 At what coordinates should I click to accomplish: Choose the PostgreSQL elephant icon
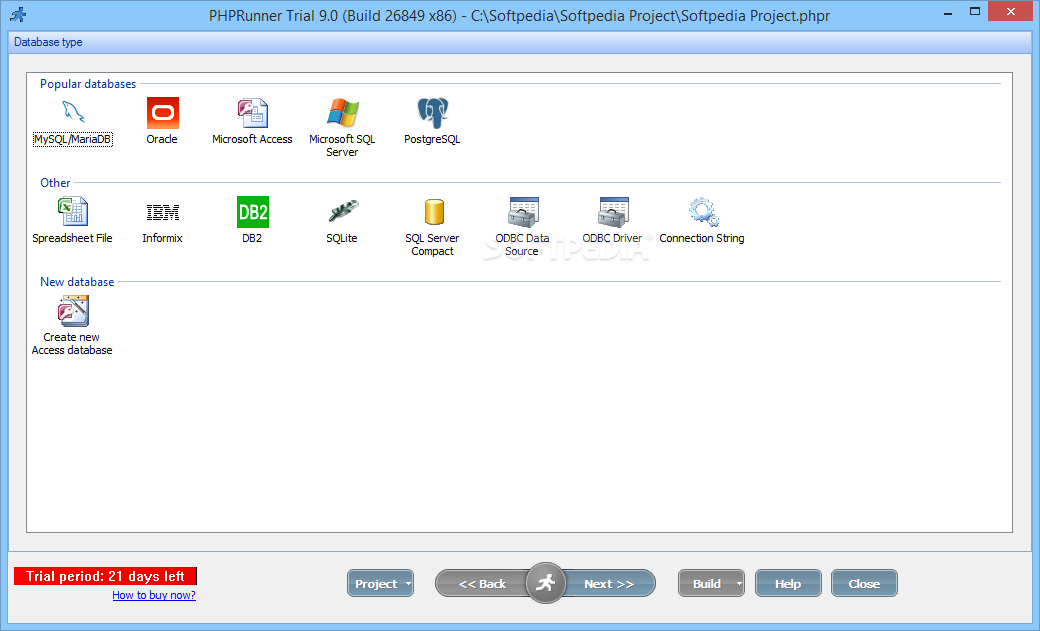tap(432, 113)
